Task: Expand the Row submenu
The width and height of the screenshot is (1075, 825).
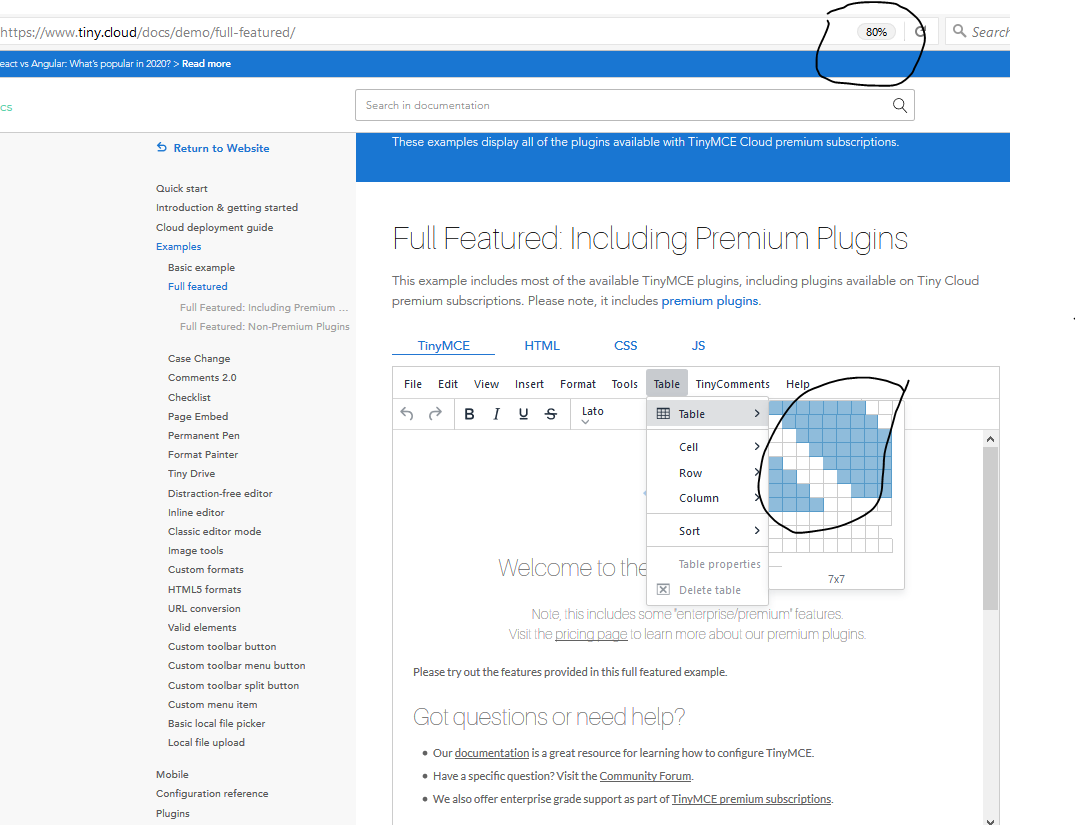Action: tap(708, 473)
